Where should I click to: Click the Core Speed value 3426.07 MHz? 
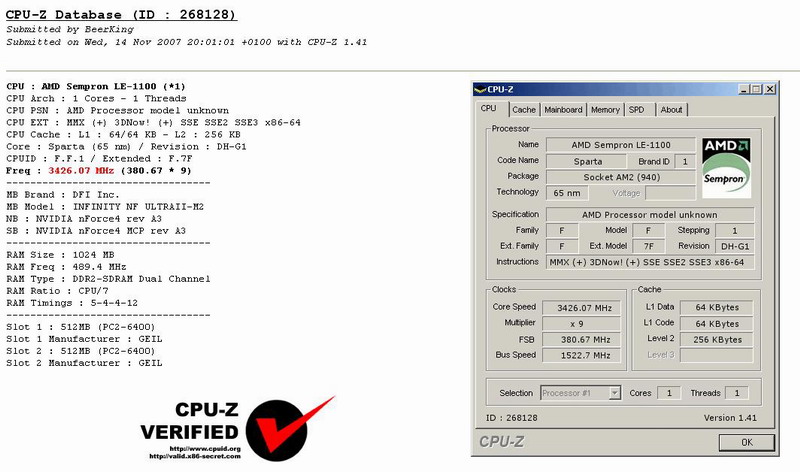(x=581, y=308)
